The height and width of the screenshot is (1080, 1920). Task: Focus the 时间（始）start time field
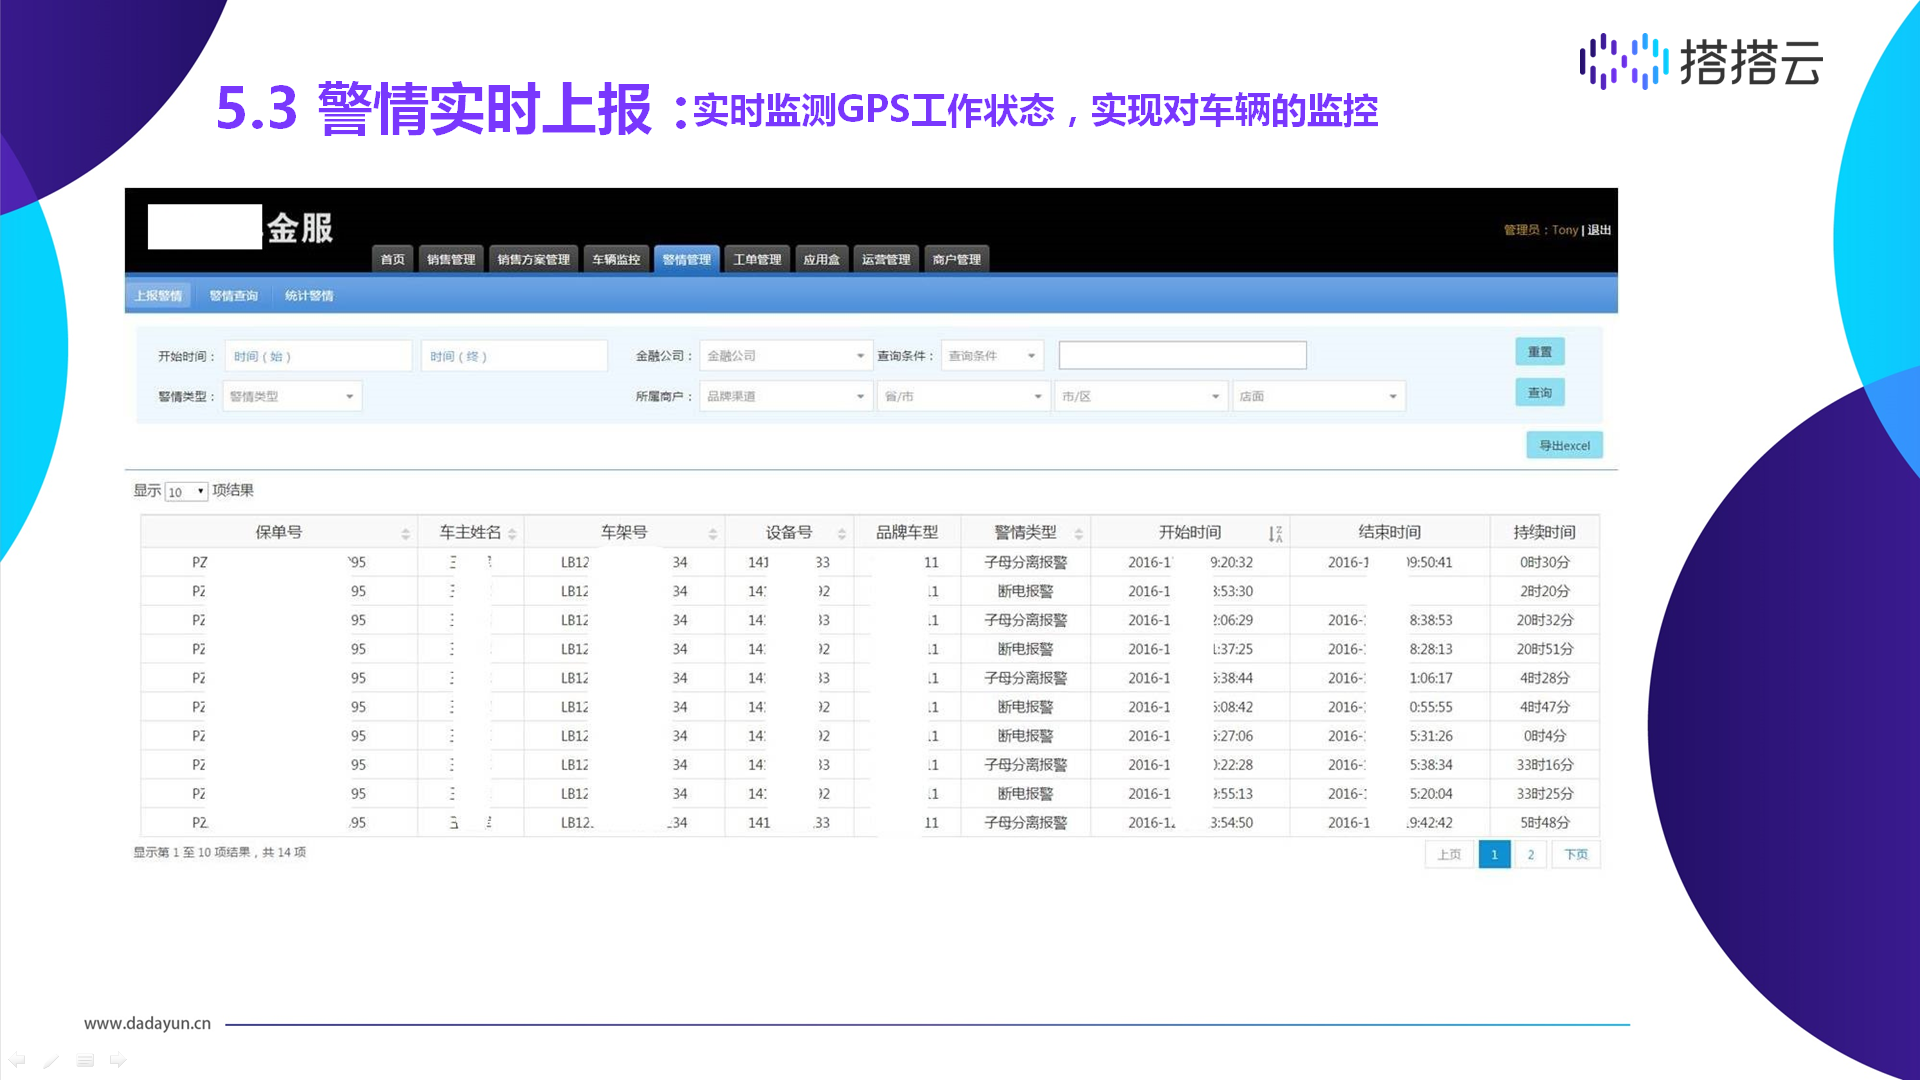tap(318, 356)
